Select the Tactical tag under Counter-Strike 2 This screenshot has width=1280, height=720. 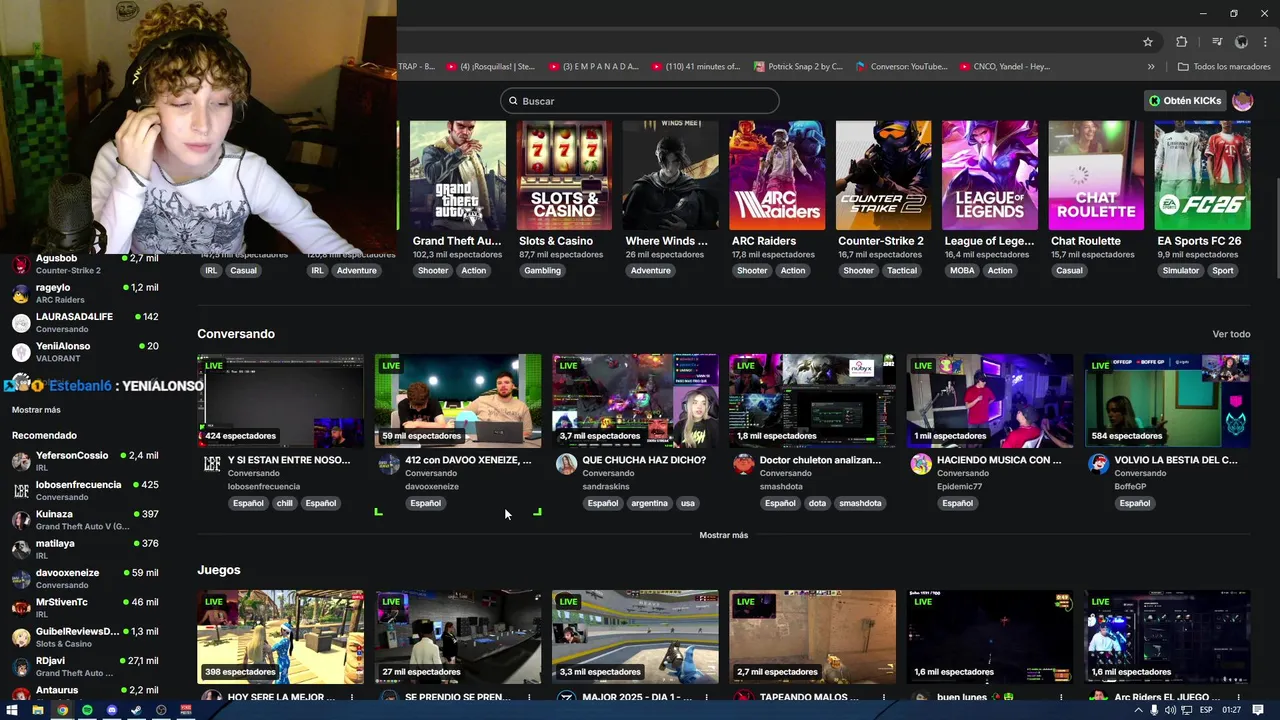901,270
